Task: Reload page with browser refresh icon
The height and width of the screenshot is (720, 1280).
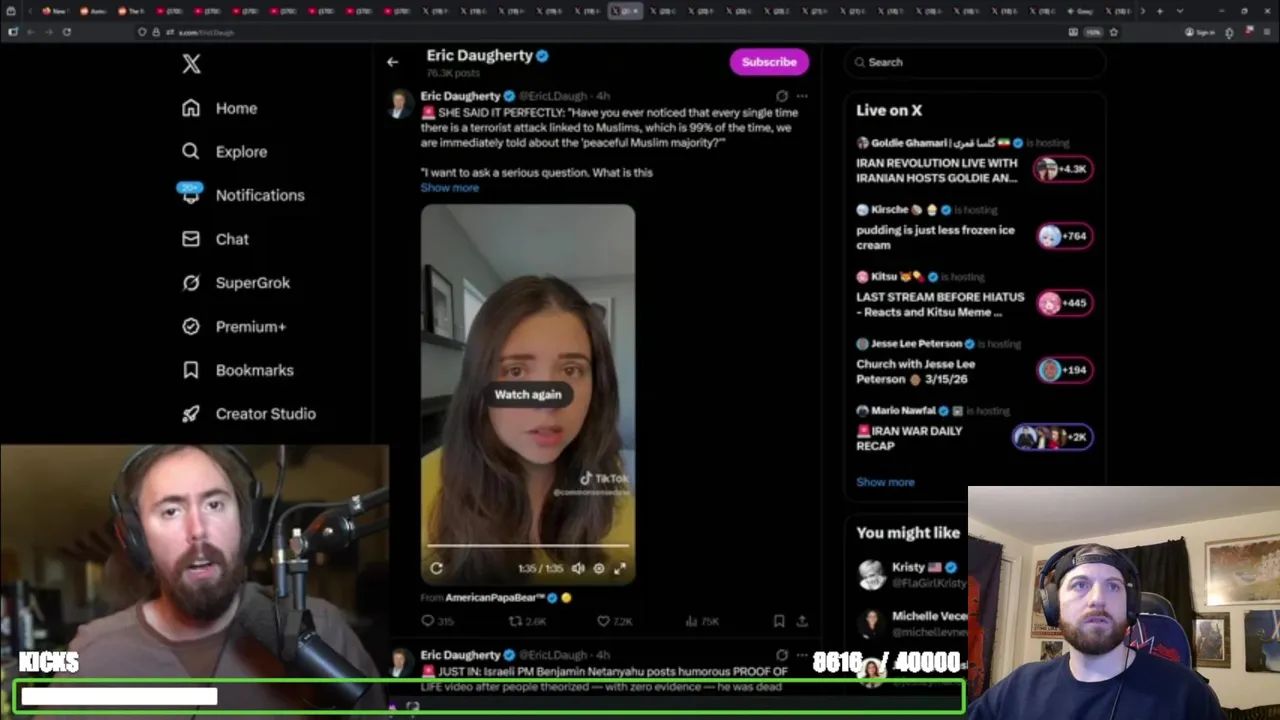Action: tap(66, 32)
